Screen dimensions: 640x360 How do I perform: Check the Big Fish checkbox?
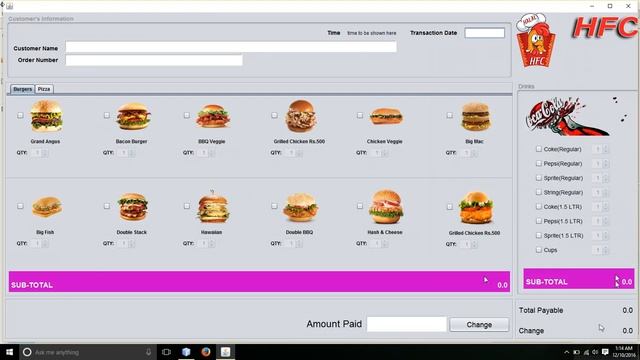click(20, 206)
